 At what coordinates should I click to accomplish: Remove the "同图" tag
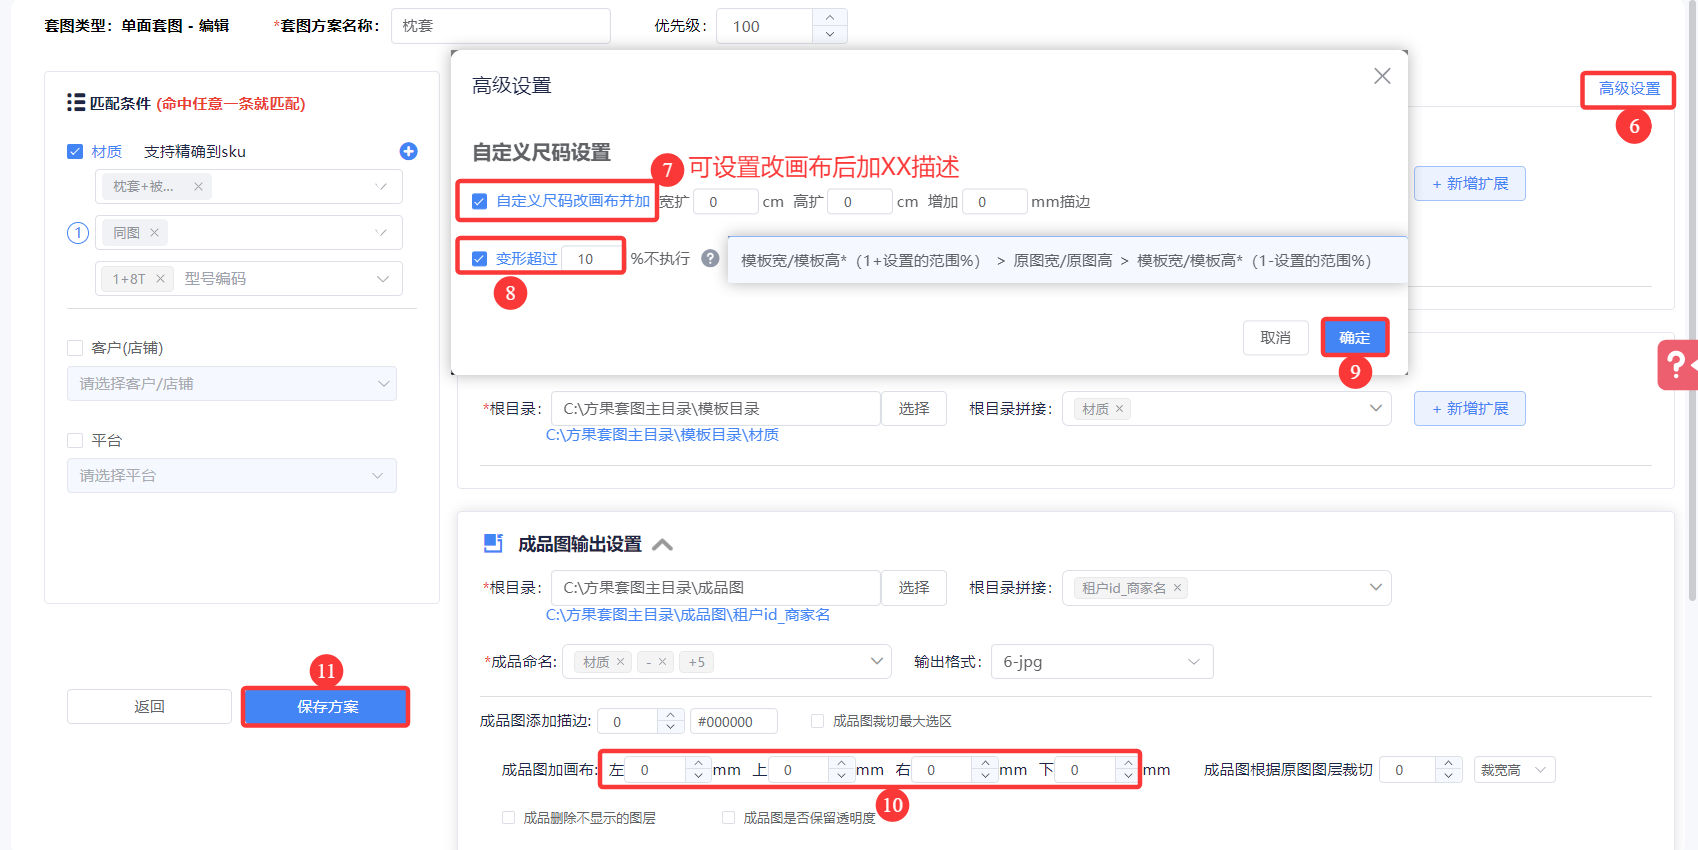(154, 233)
